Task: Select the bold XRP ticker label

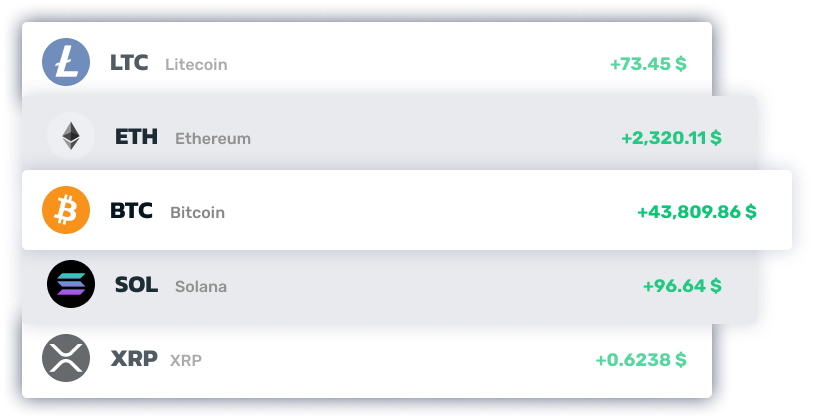Action: (133, 358)
